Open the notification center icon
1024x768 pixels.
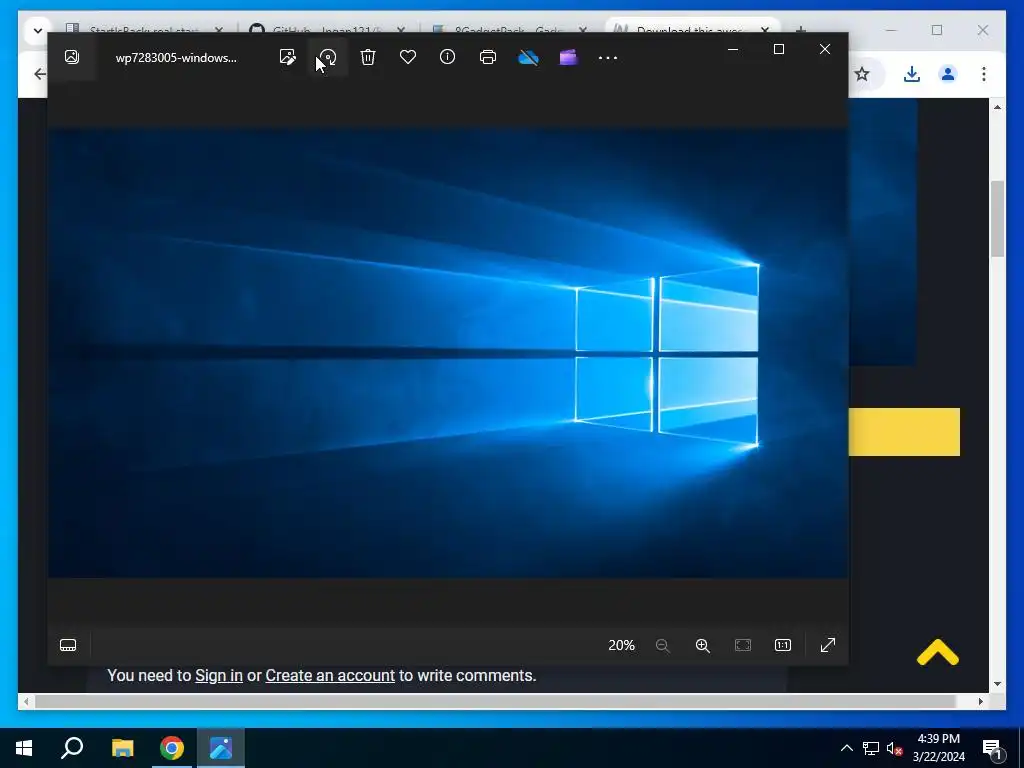992,748
